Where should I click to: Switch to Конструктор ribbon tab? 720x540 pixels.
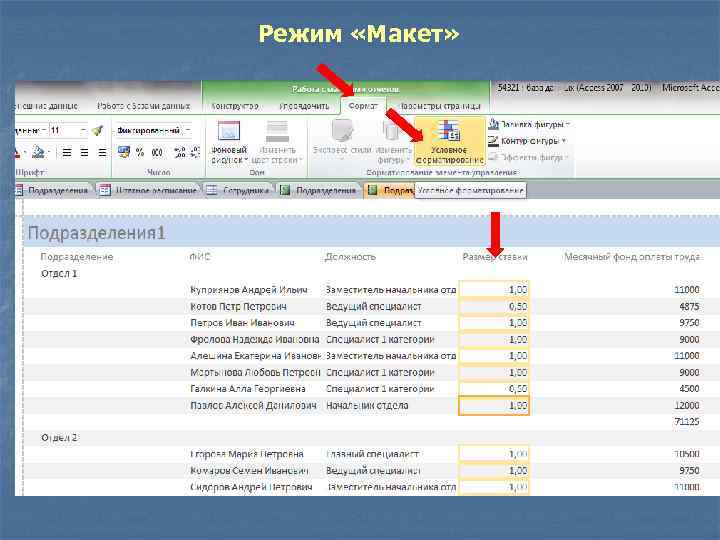(235, 106)
